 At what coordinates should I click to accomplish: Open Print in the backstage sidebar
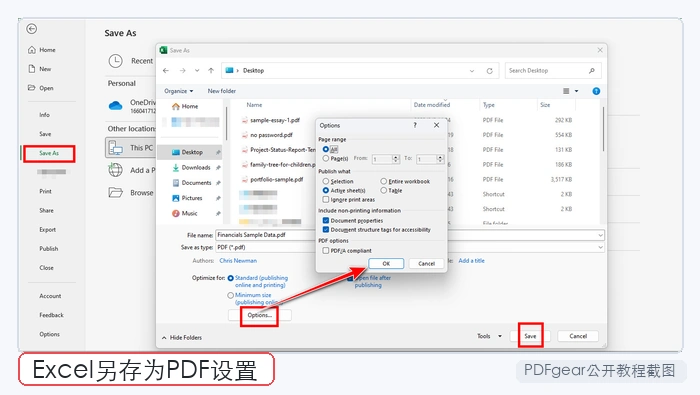(x=45, y=191)
